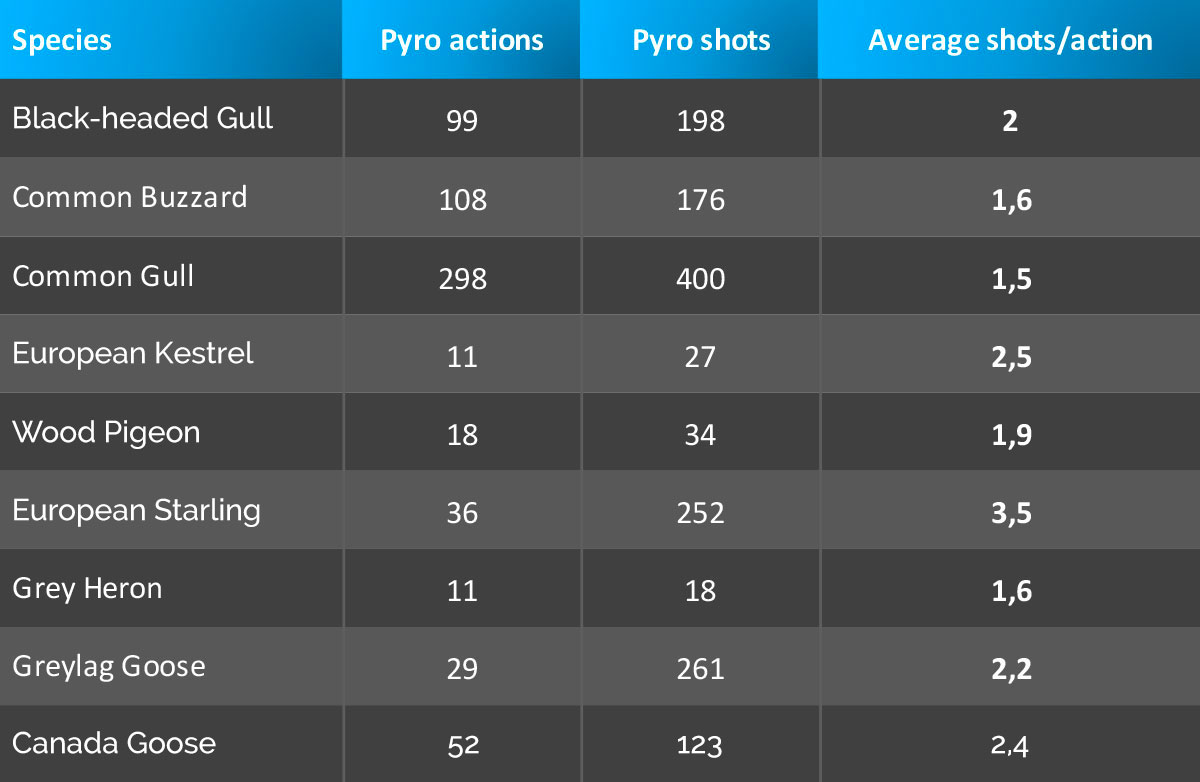
Task: Click the Black-headed Gull row label
Action: (143, 118)
